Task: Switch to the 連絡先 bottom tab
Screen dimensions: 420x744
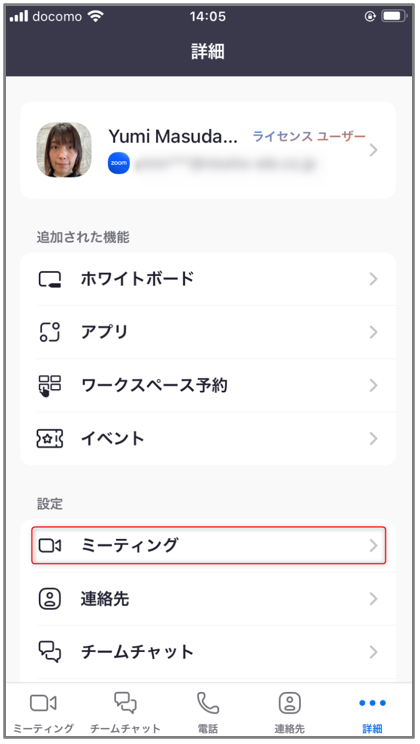Action: (289, 712)
